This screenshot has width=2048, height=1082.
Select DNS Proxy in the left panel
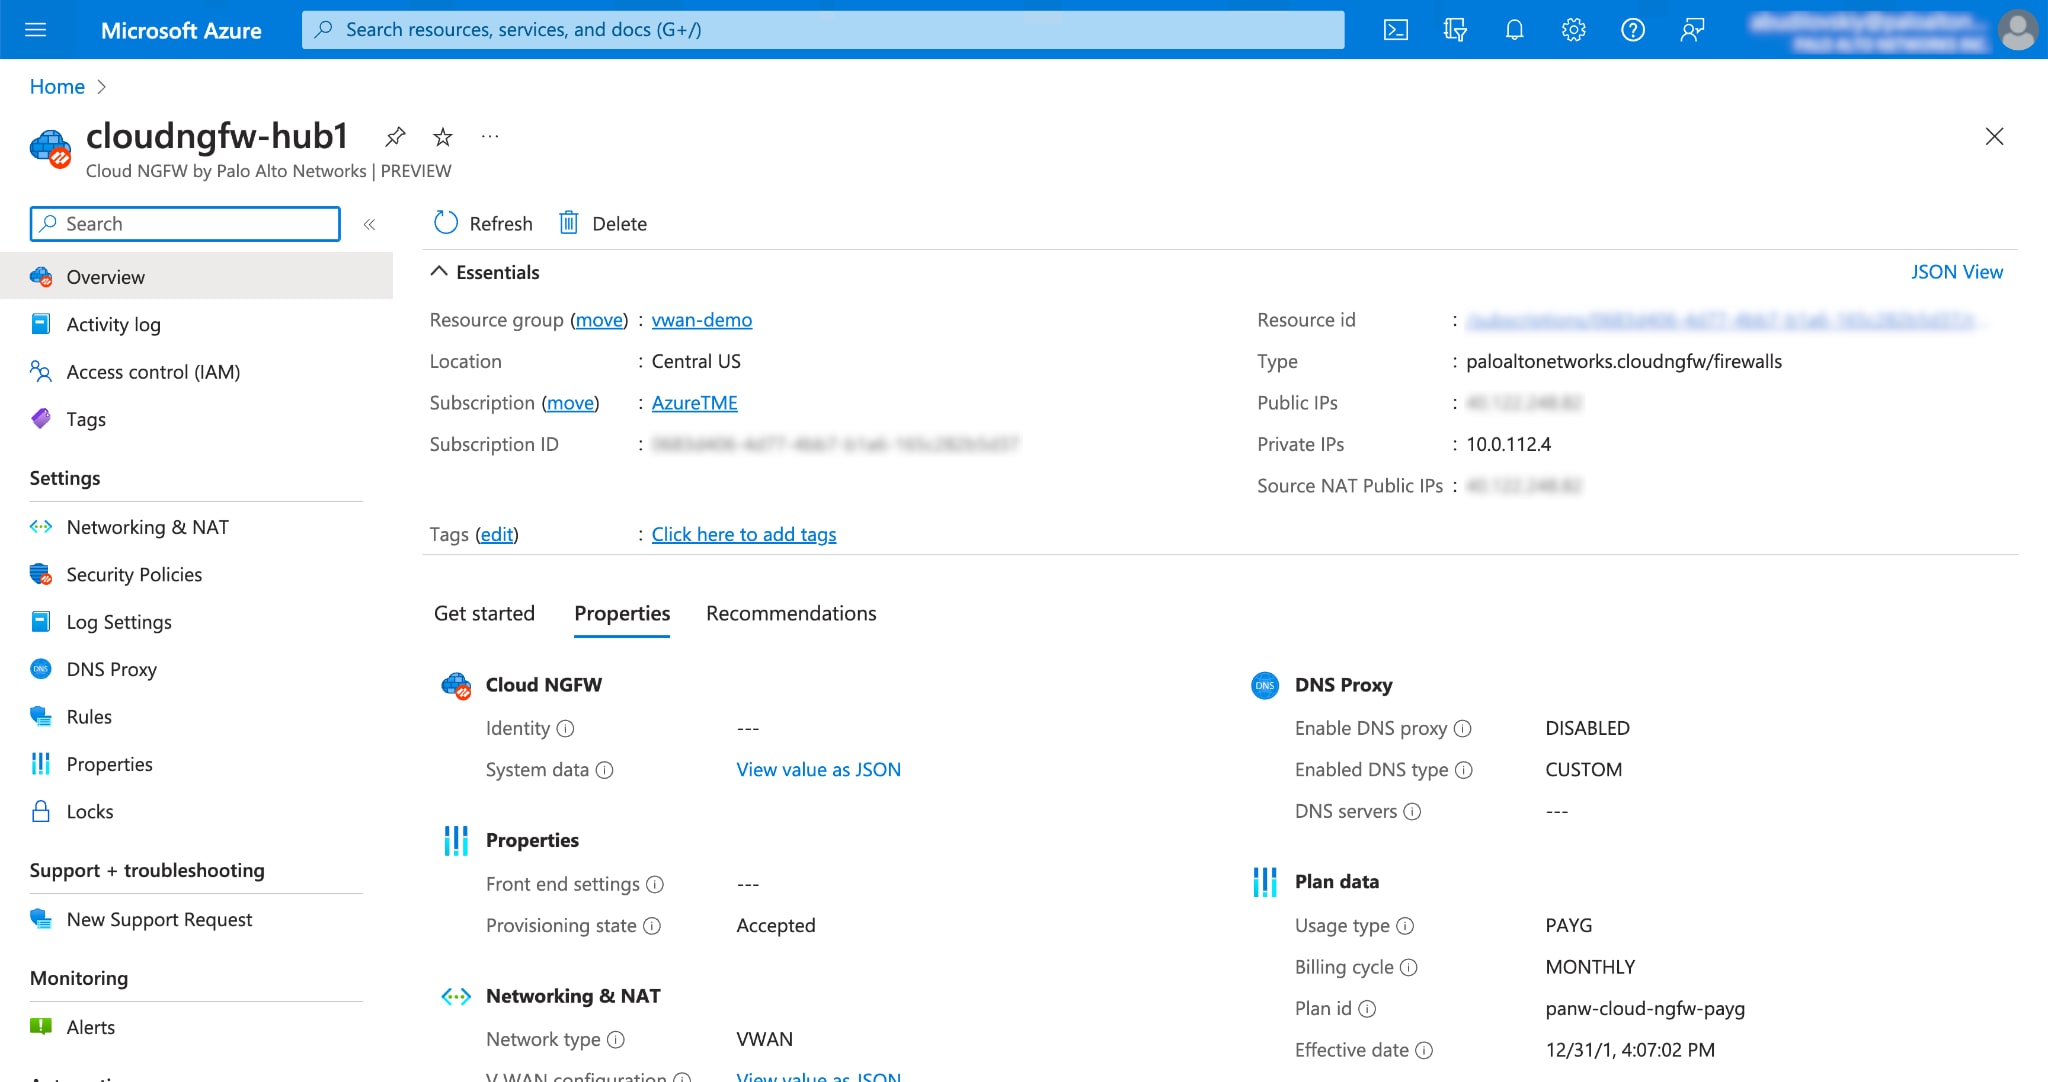pos(112,669)
